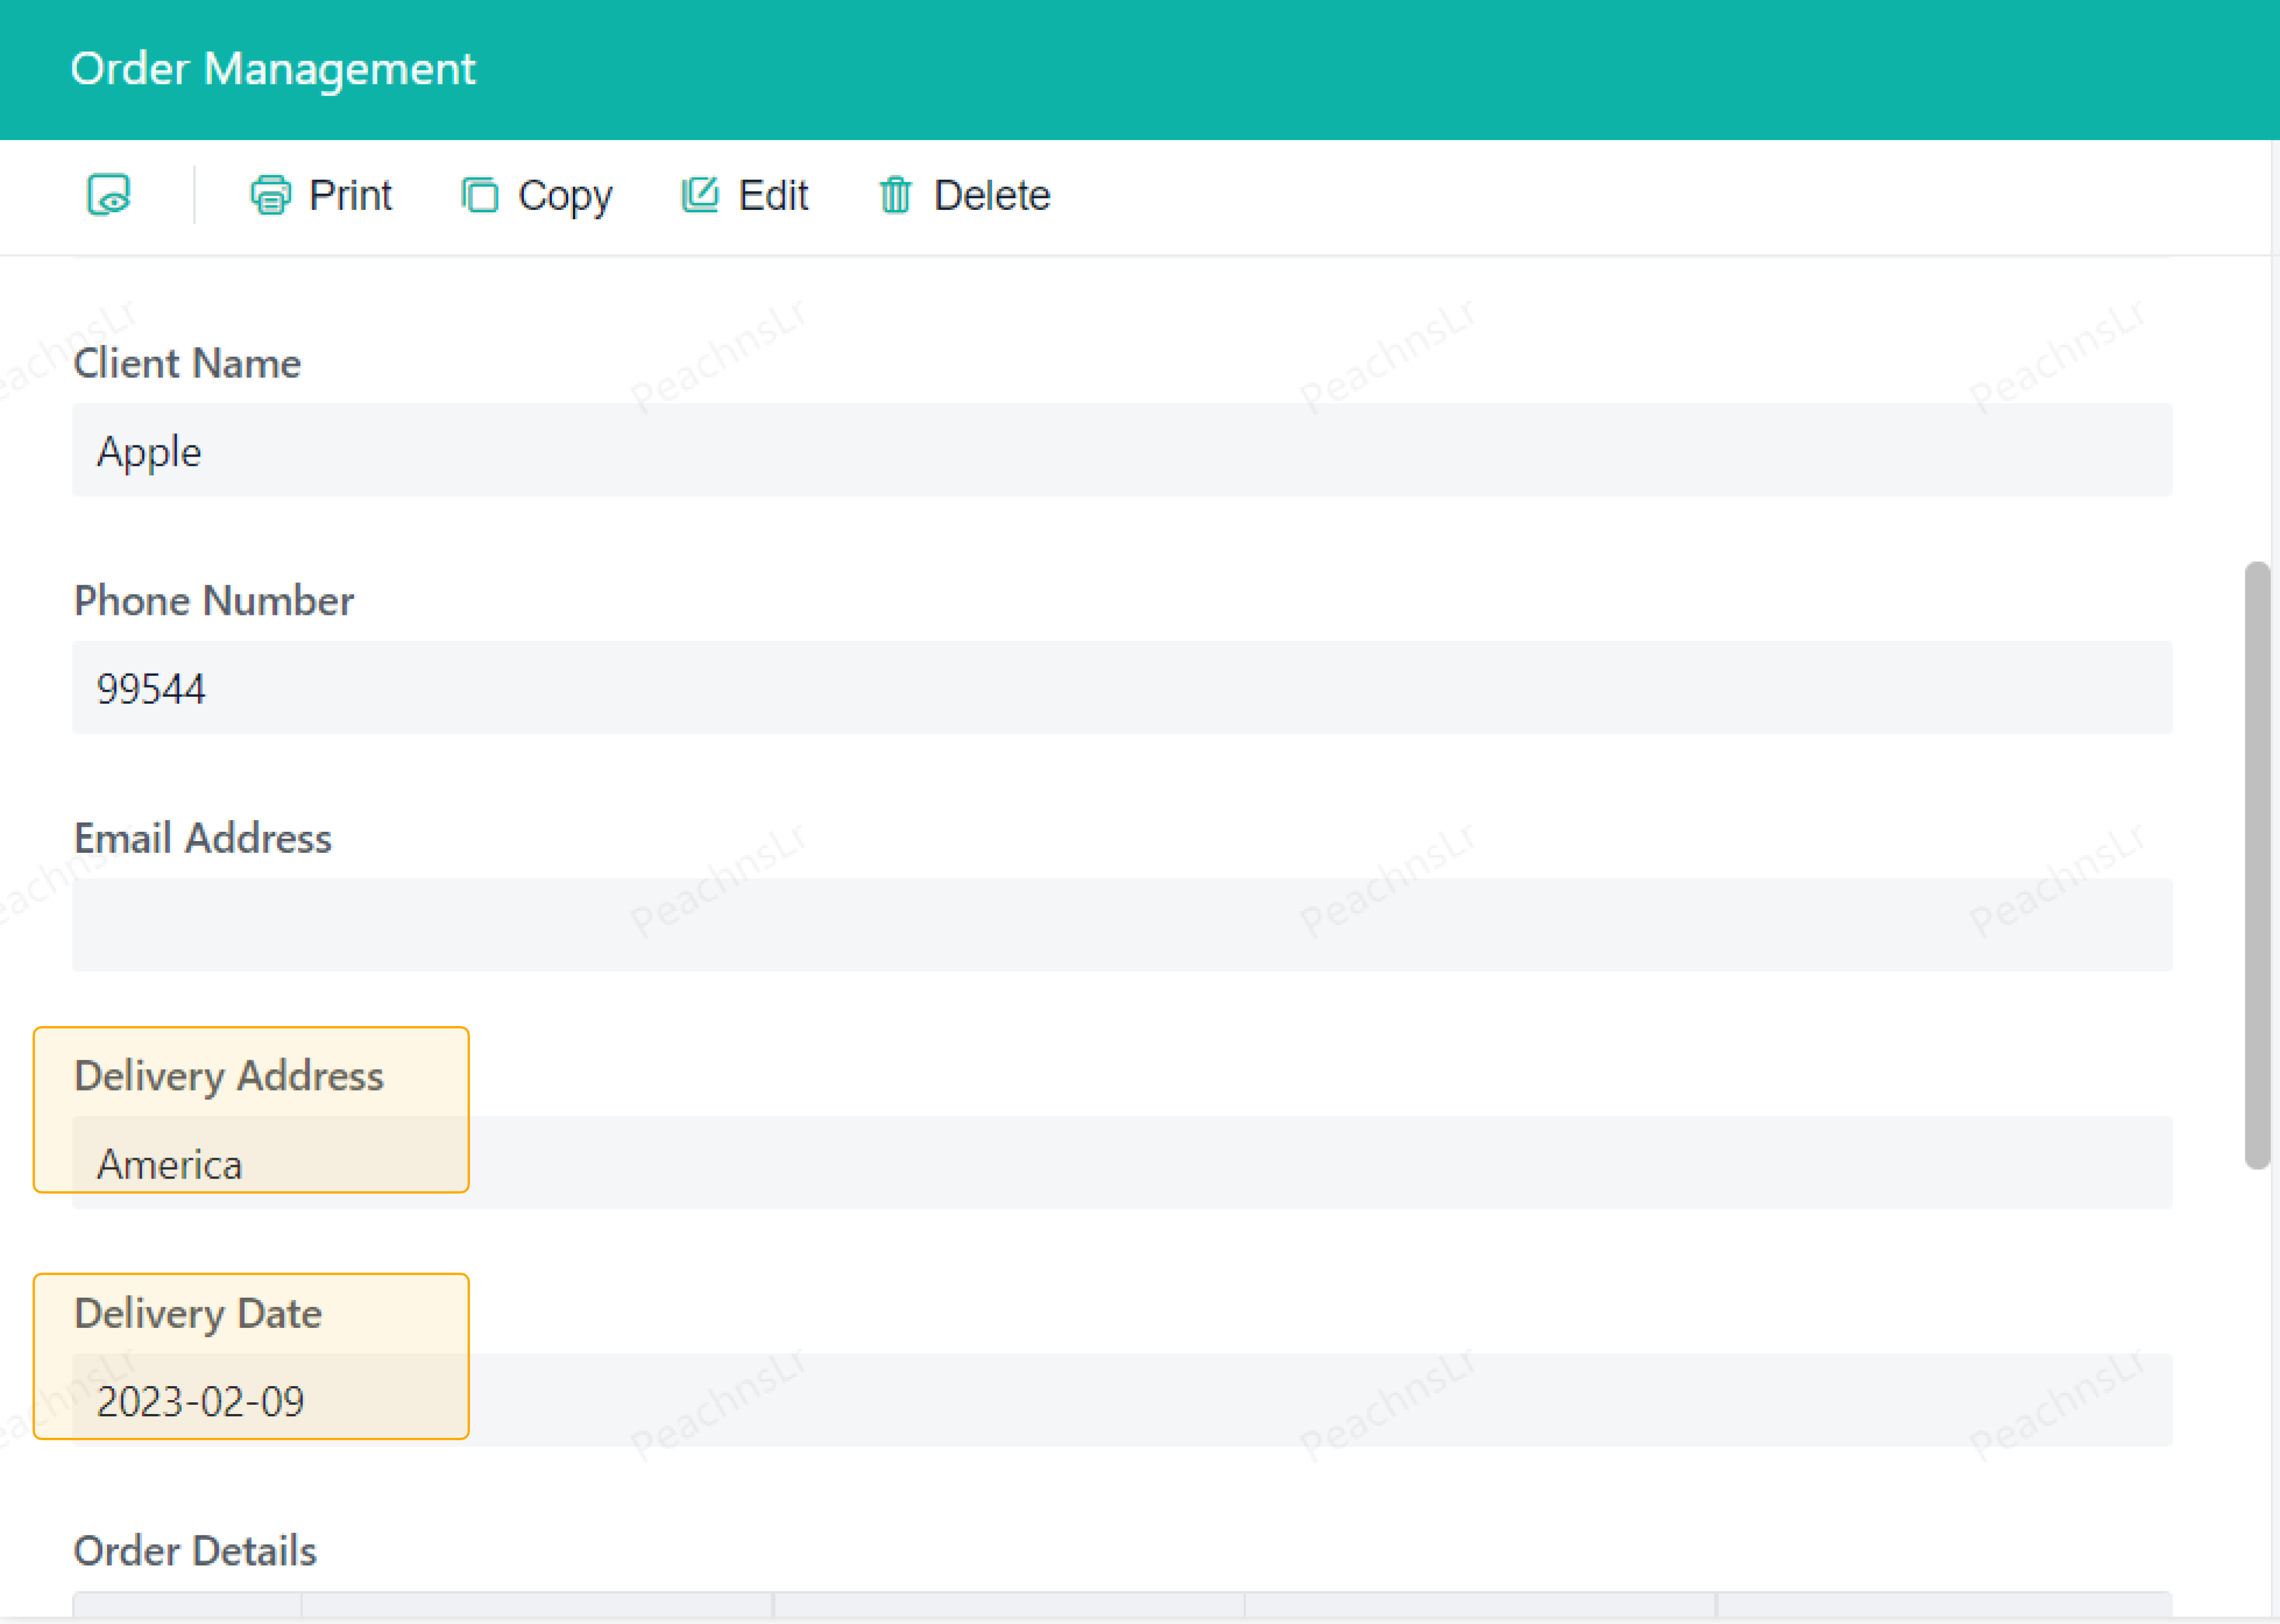Click the Order Details section label
2280x1624 pixels.
[195, 1551]
